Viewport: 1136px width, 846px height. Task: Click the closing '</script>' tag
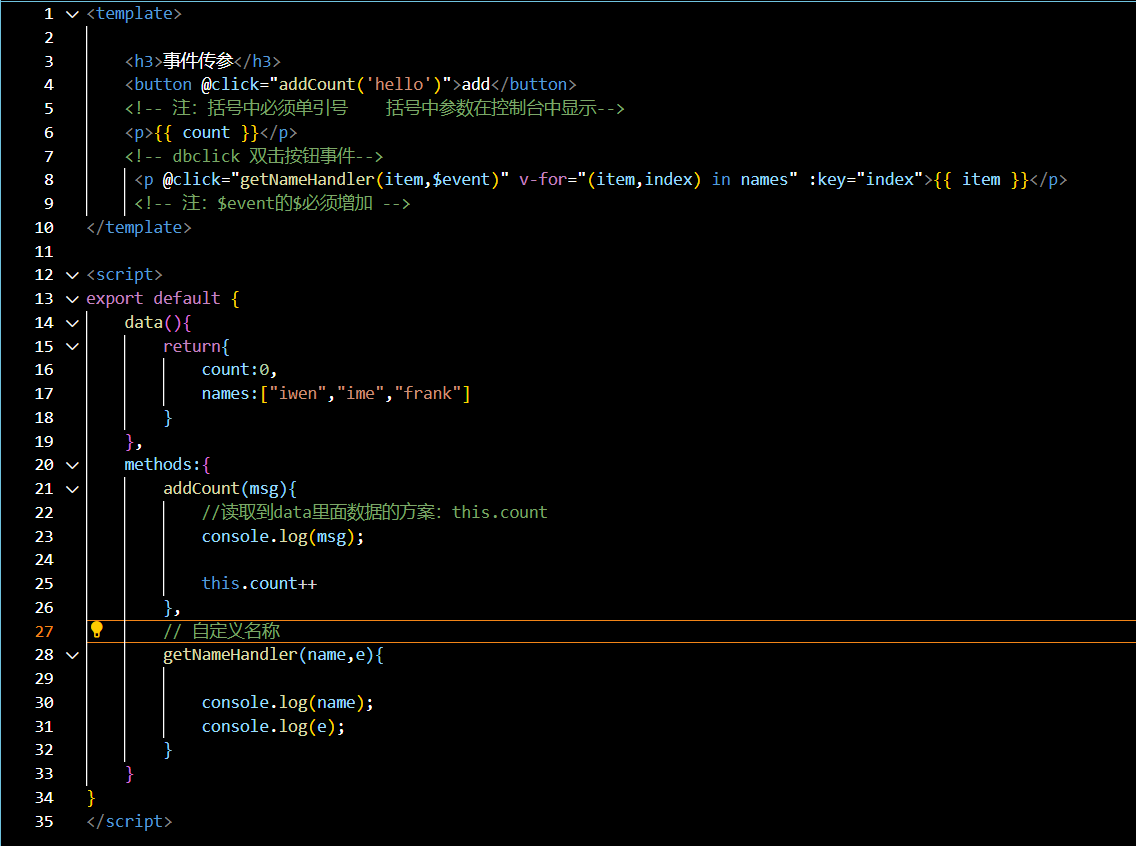point(129,821)
